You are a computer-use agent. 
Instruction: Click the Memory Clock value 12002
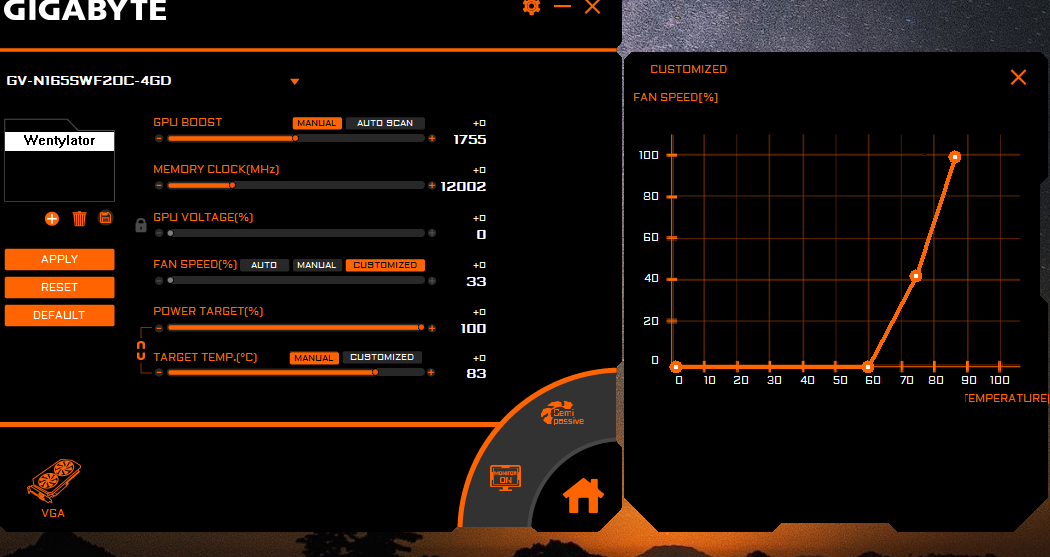(463, 186)
